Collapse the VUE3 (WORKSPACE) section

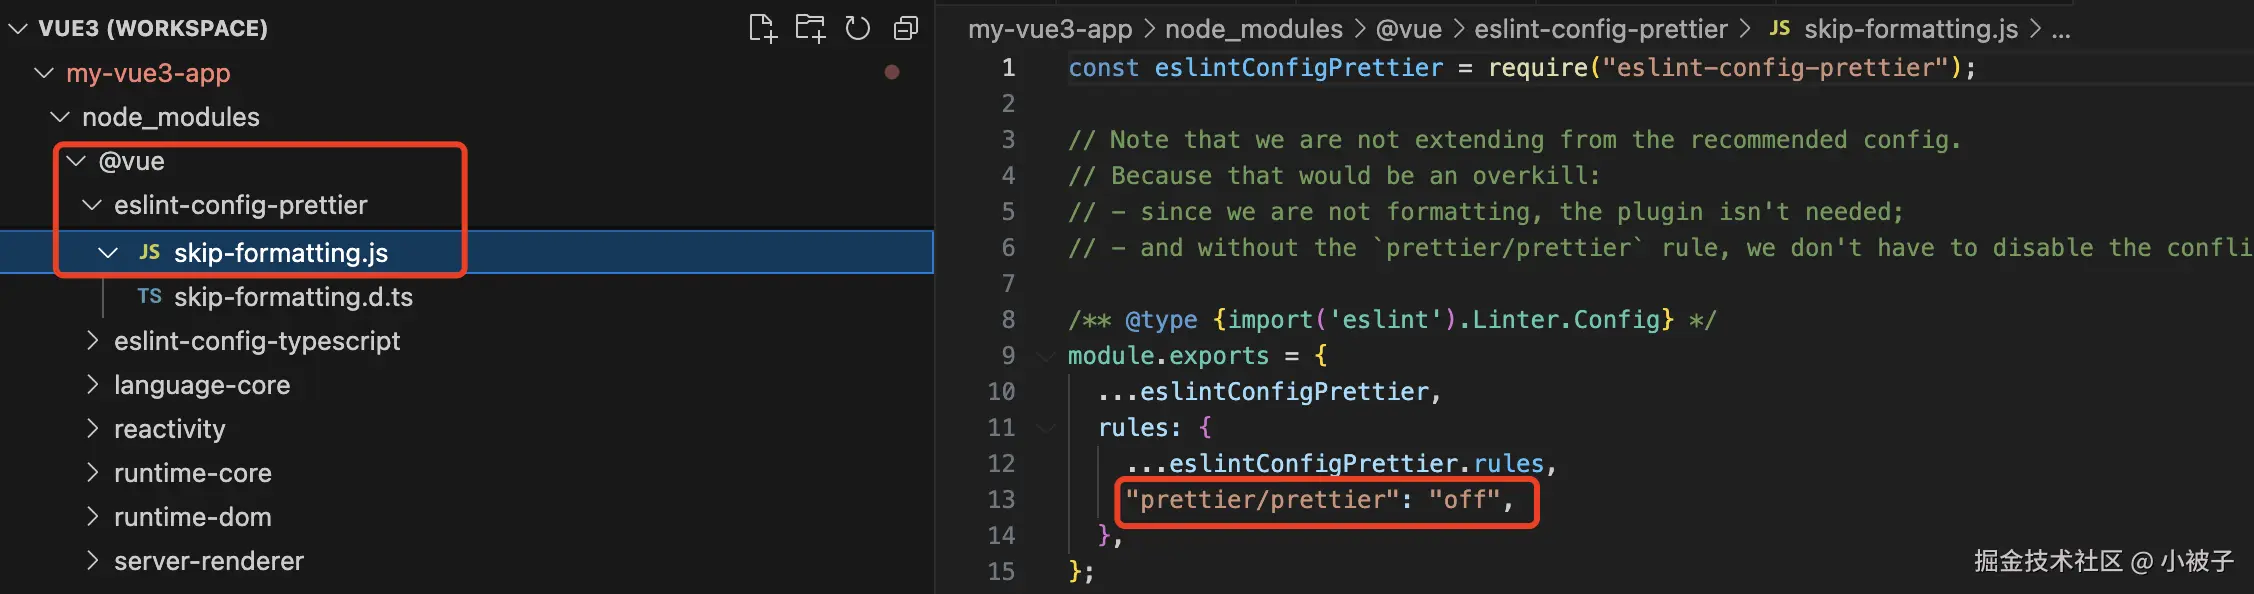[17, 28]
